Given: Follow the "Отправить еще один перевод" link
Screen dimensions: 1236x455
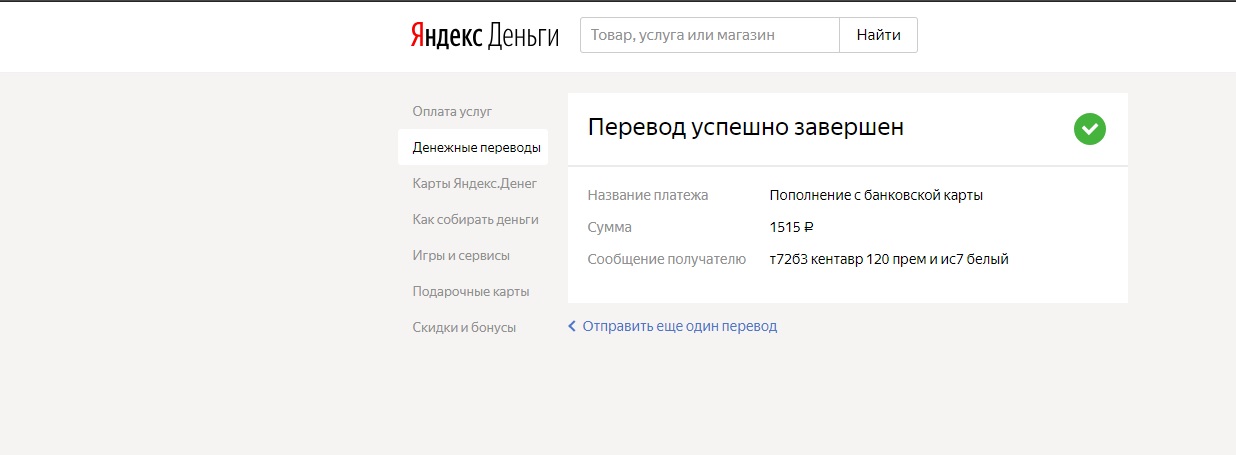Looking at the screenshot, I should click(x=680, y=326).
